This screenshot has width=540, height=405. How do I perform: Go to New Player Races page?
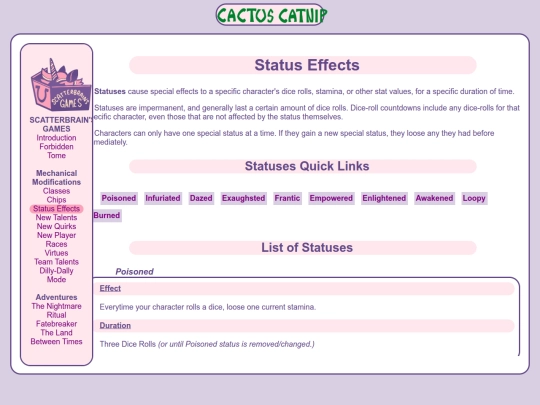click(x=56, y=240)
